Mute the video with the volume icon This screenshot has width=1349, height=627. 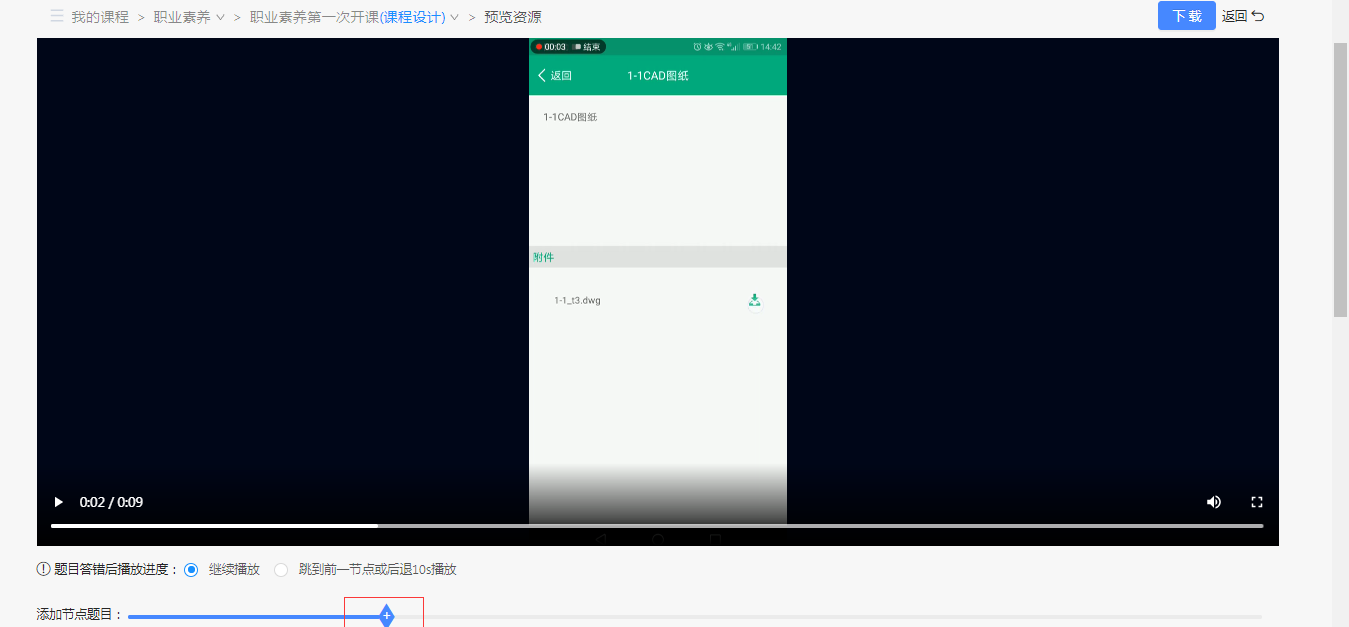(x=1214, y=502)
